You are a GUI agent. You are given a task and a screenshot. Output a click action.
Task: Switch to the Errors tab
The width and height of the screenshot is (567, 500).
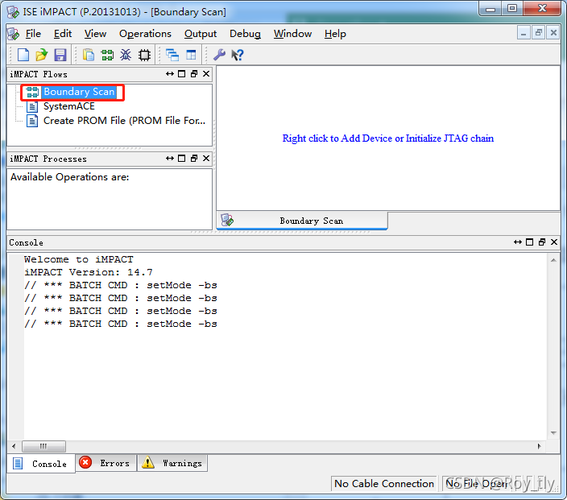tap(106, 463)
